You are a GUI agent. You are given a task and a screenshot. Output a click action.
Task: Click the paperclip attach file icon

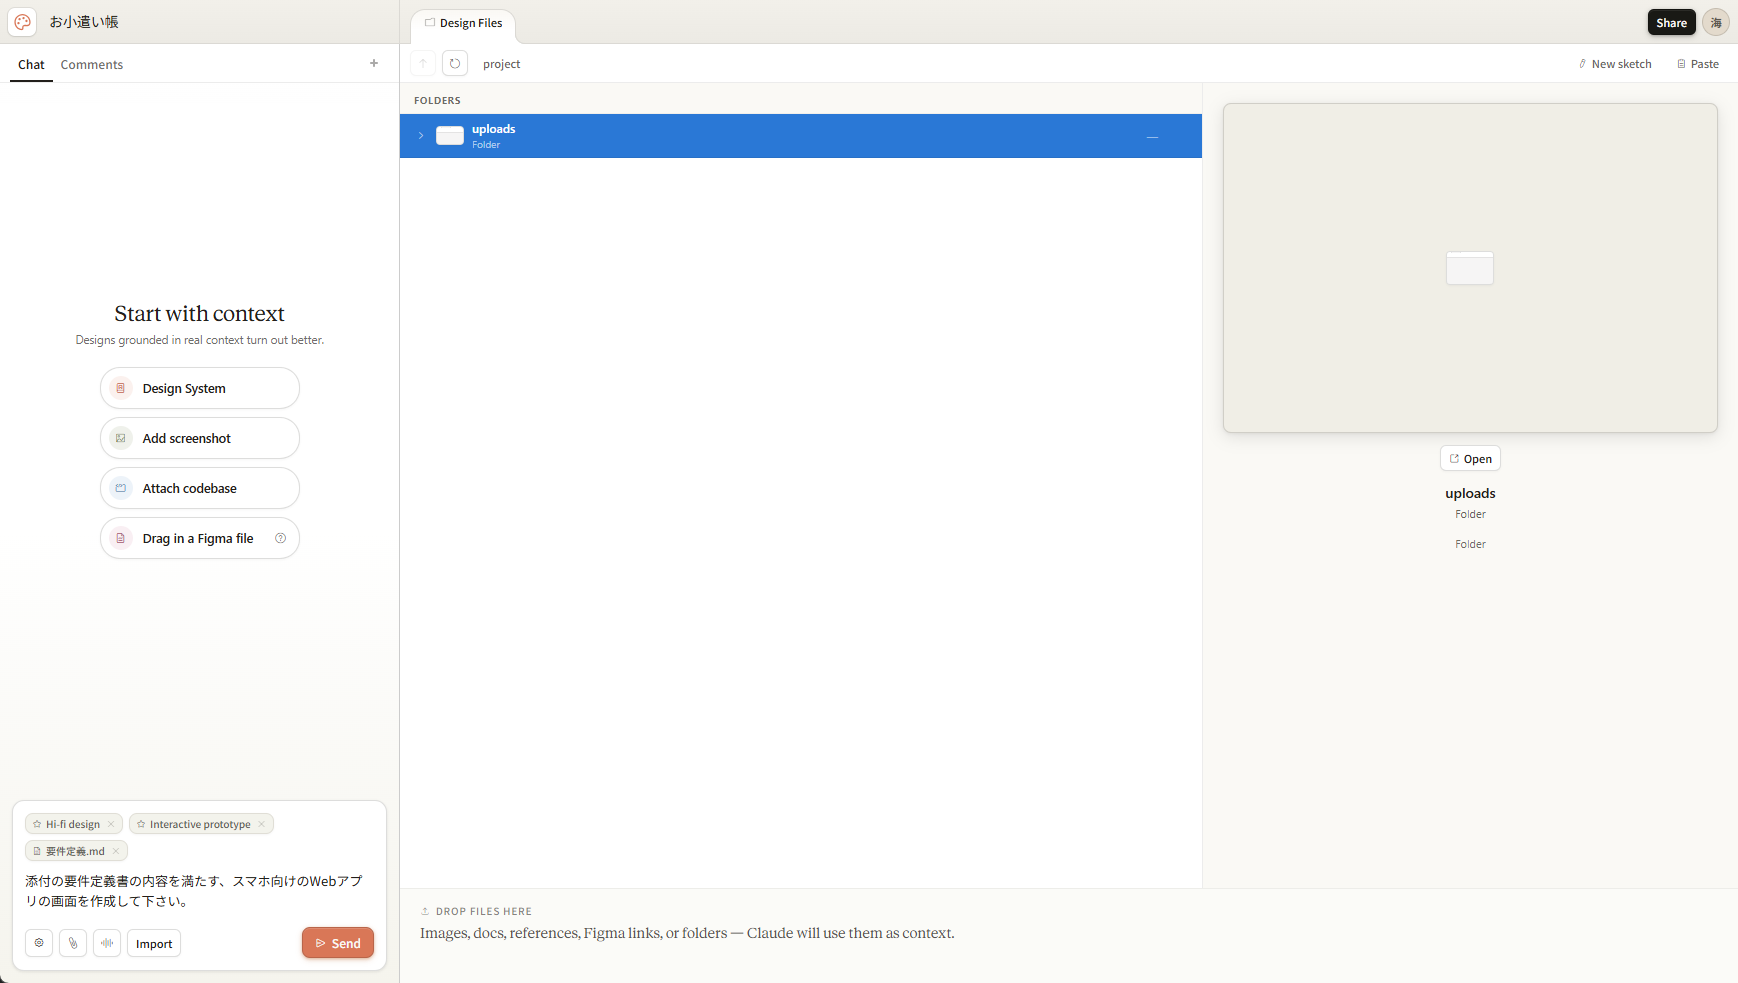point(73,943)
